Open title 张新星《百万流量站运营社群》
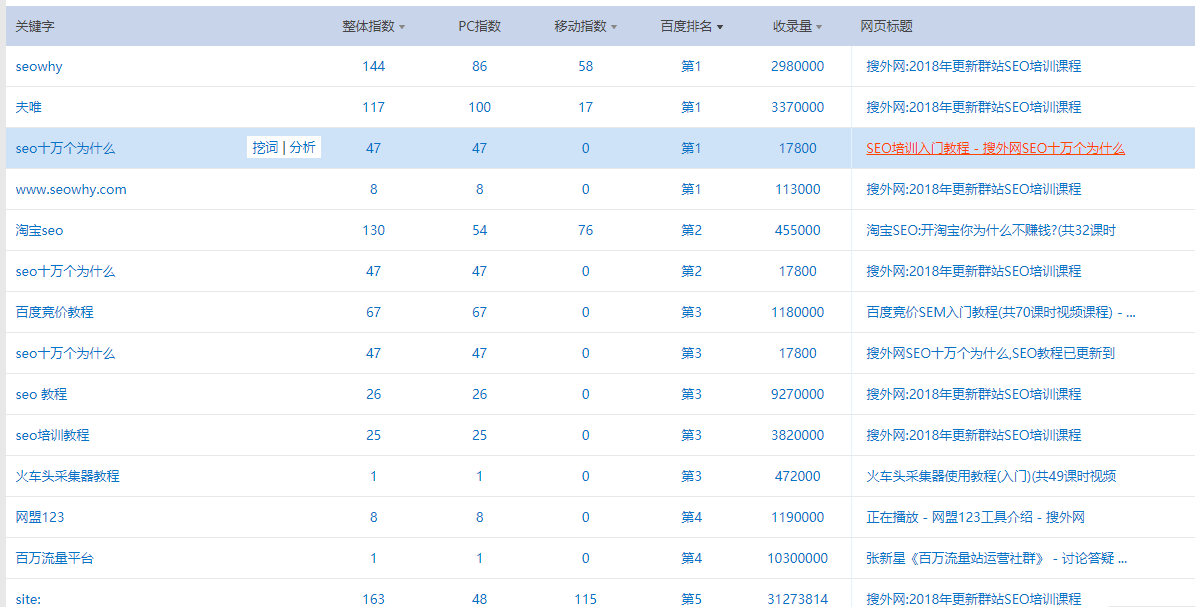Screen dimensions: 1195x607 (x=996, y=558)
